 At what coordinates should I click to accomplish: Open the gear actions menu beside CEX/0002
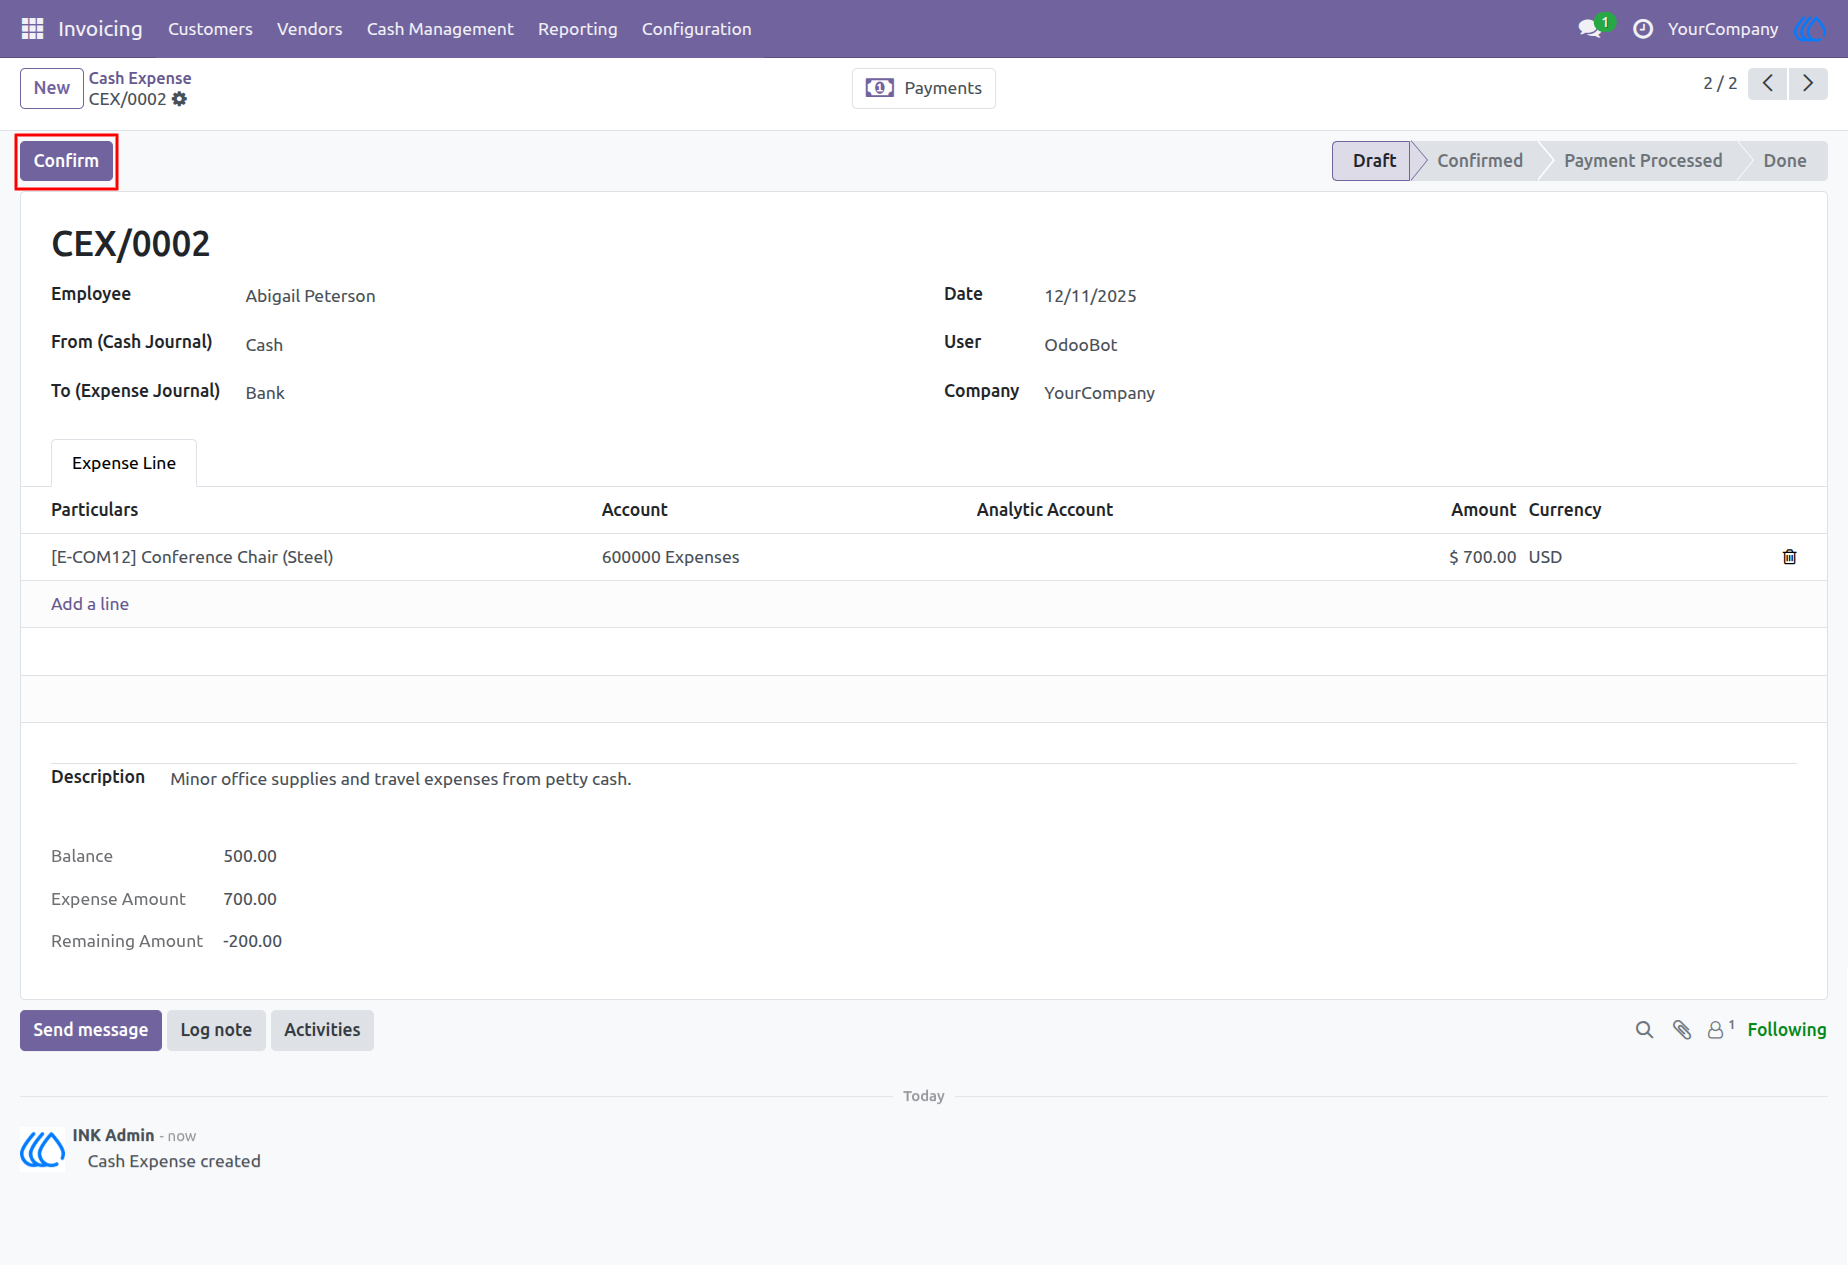(x=179, y=99)
